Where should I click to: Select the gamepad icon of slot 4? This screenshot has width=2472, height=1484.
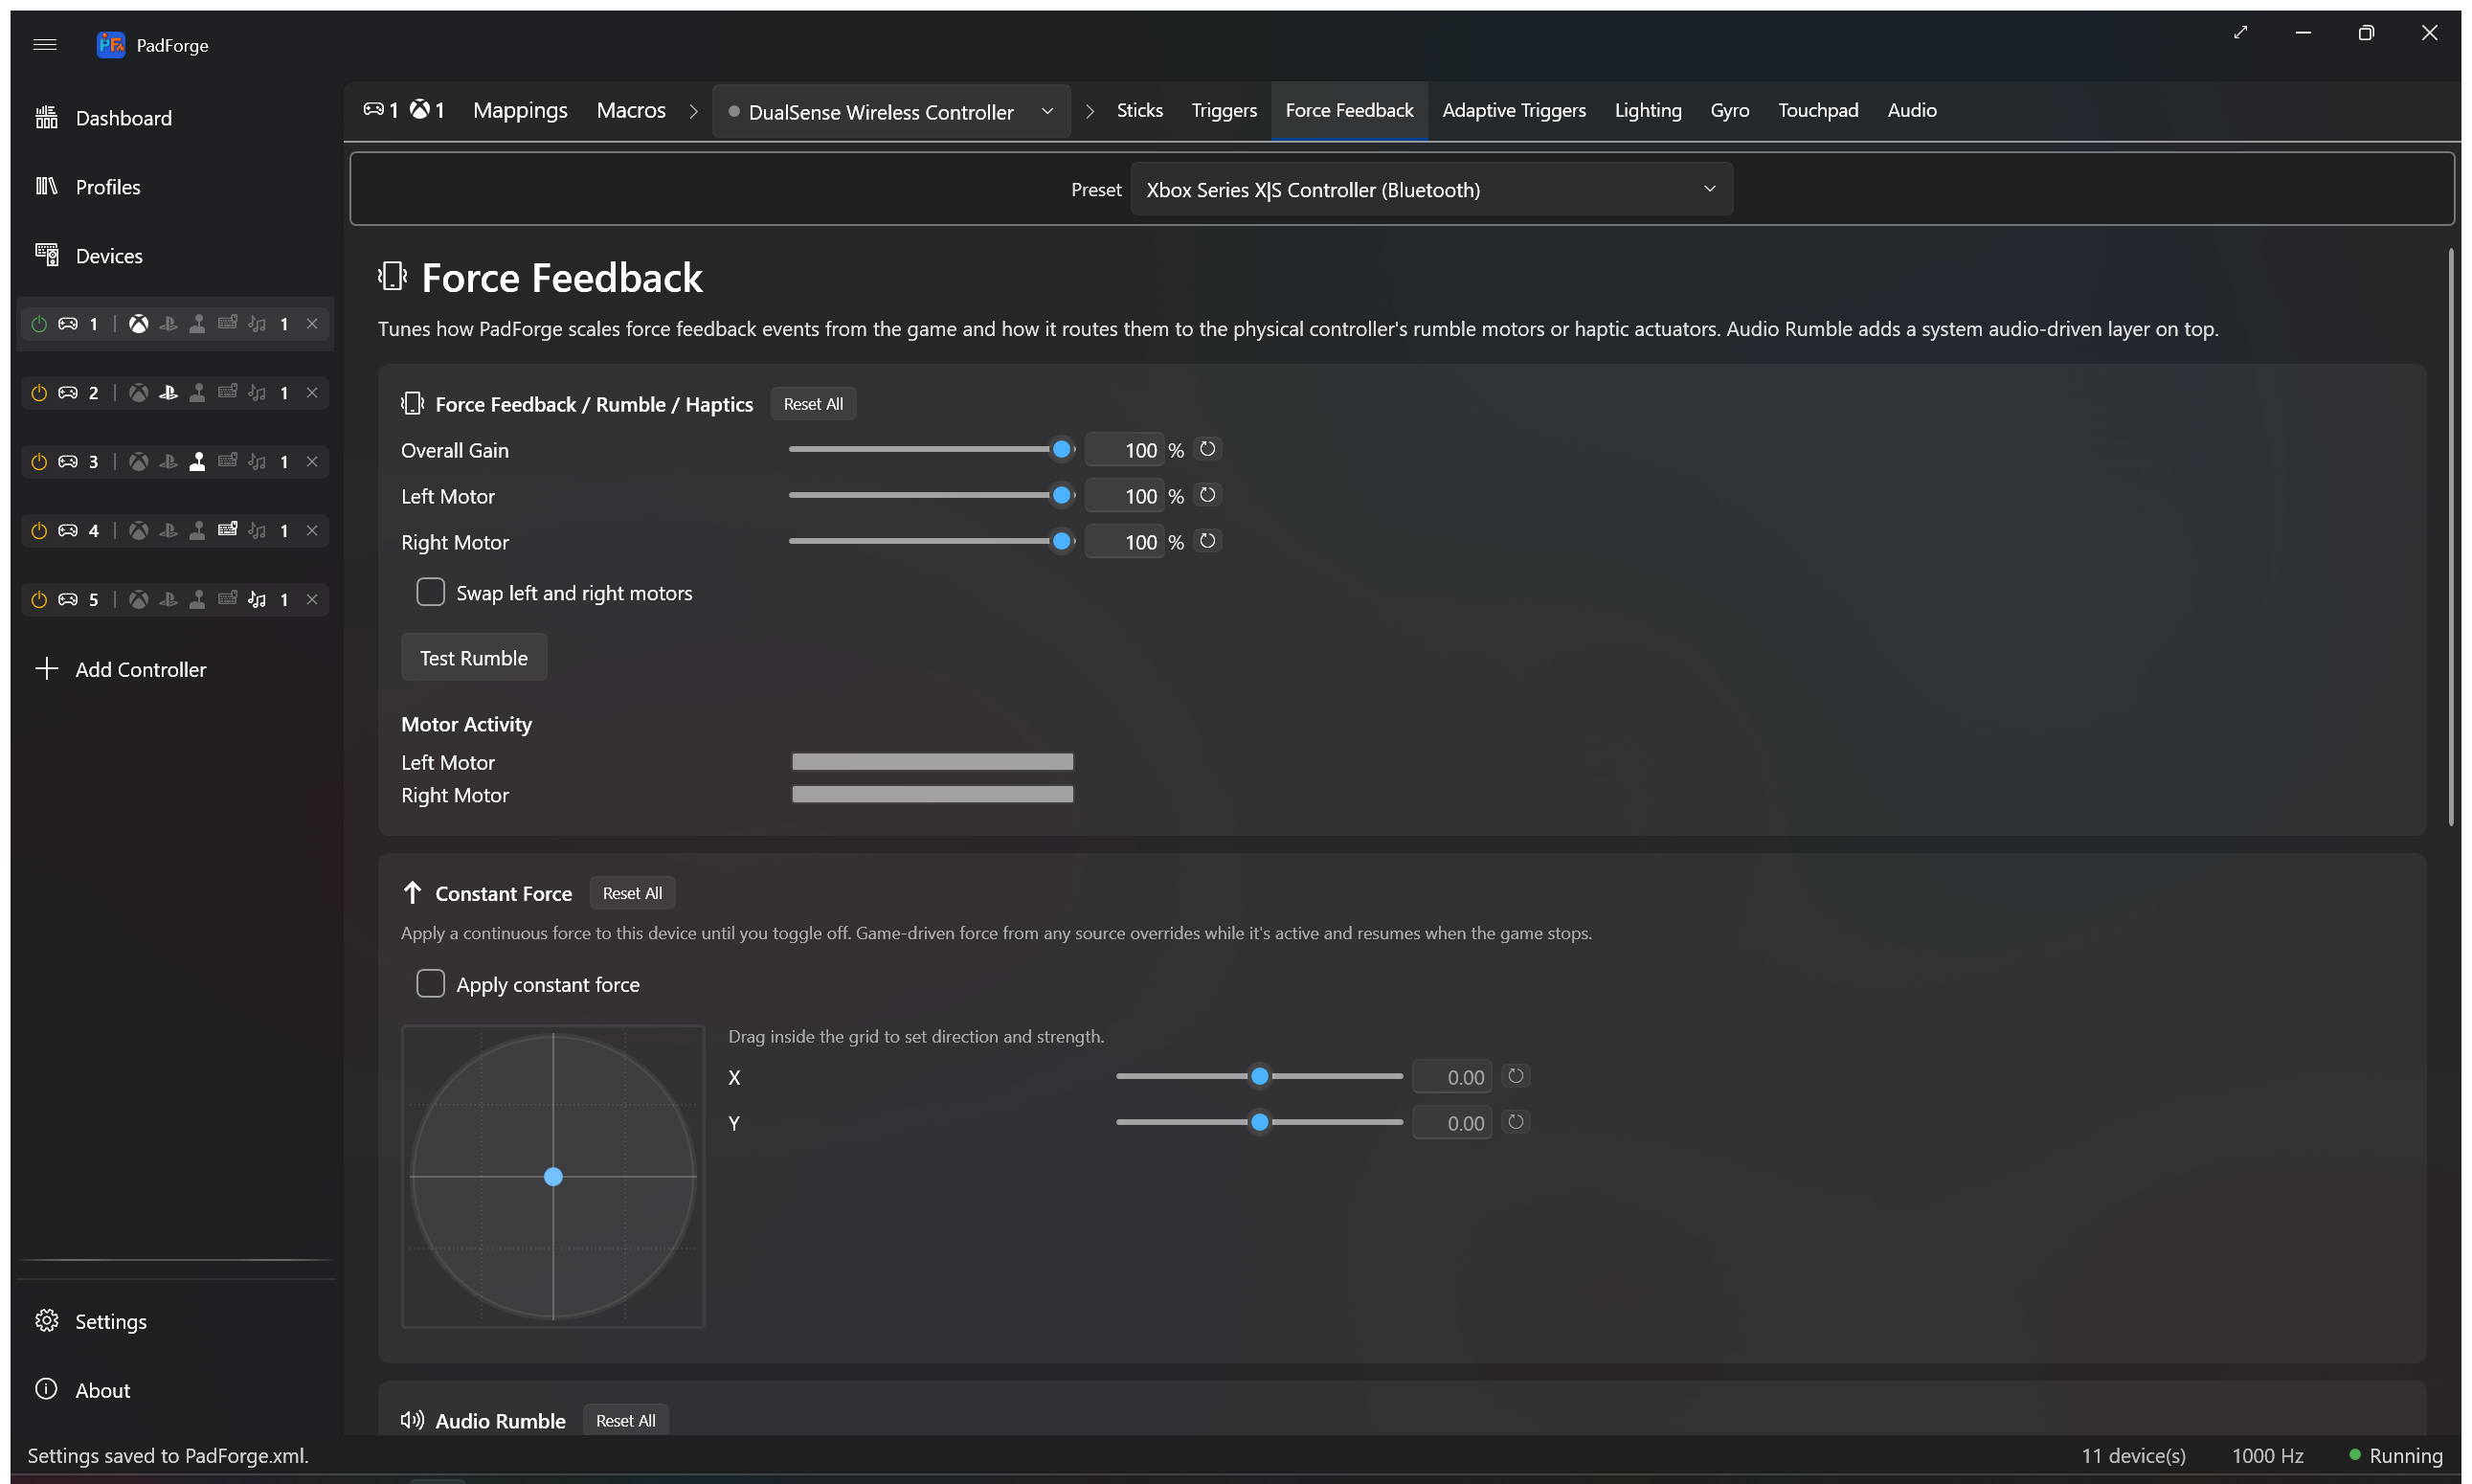(x=68, y=530)
